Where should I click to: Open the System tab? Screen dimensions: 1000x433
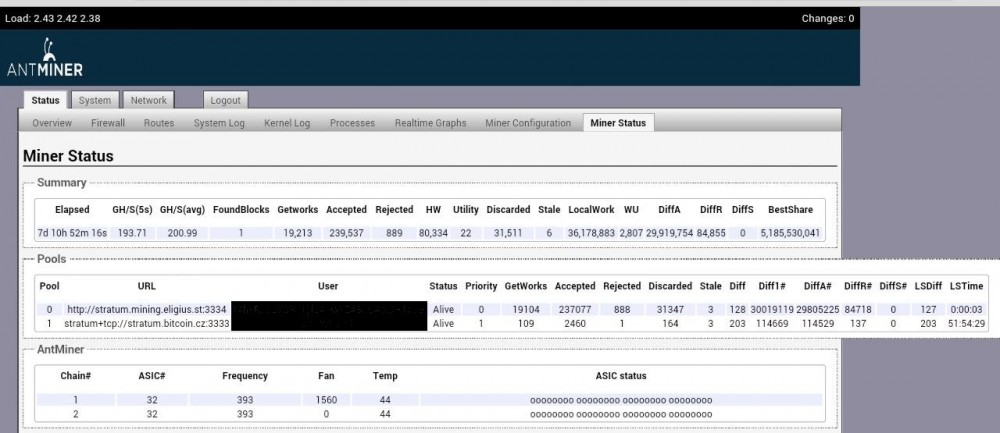click(x=95, y=100)
